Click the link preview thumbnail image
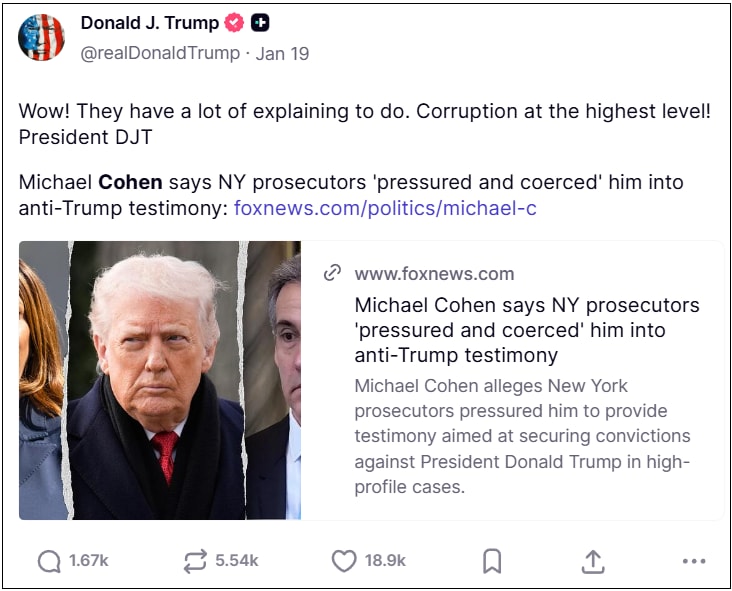 point(160,380)
